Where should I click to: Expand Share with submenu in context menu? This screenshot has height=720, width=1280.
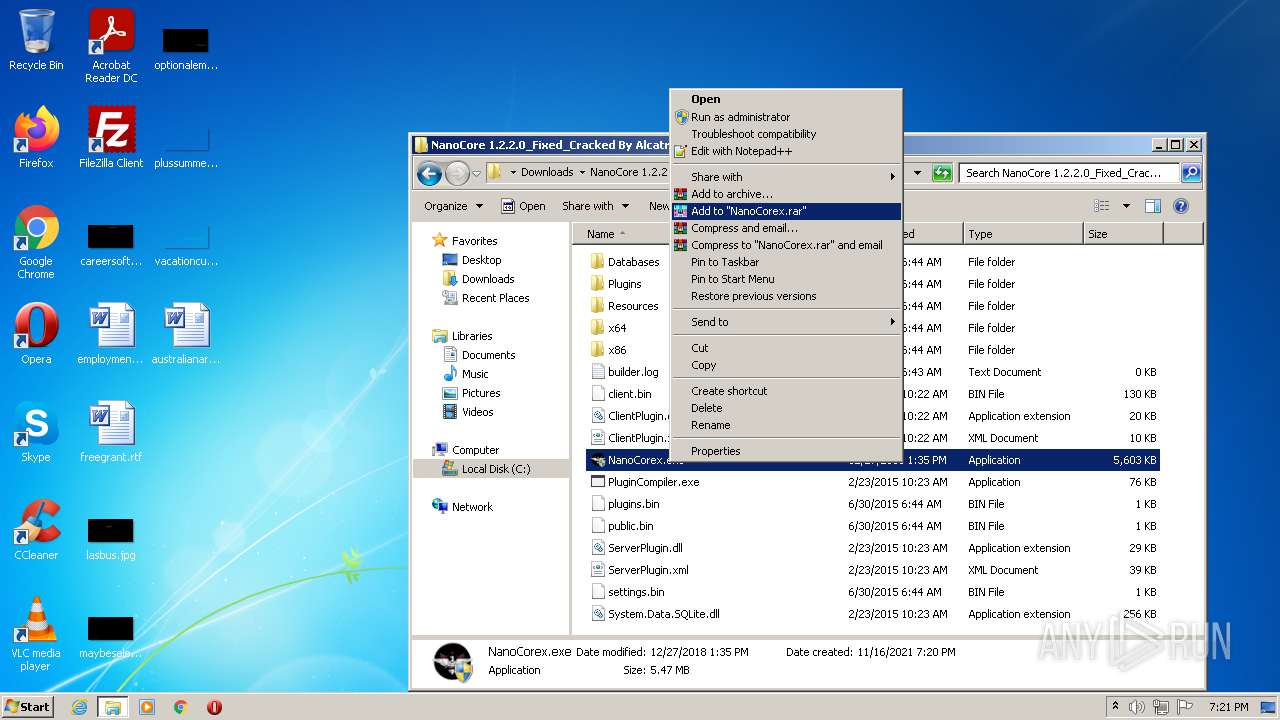pyautogui.click(x=787, y=177)
